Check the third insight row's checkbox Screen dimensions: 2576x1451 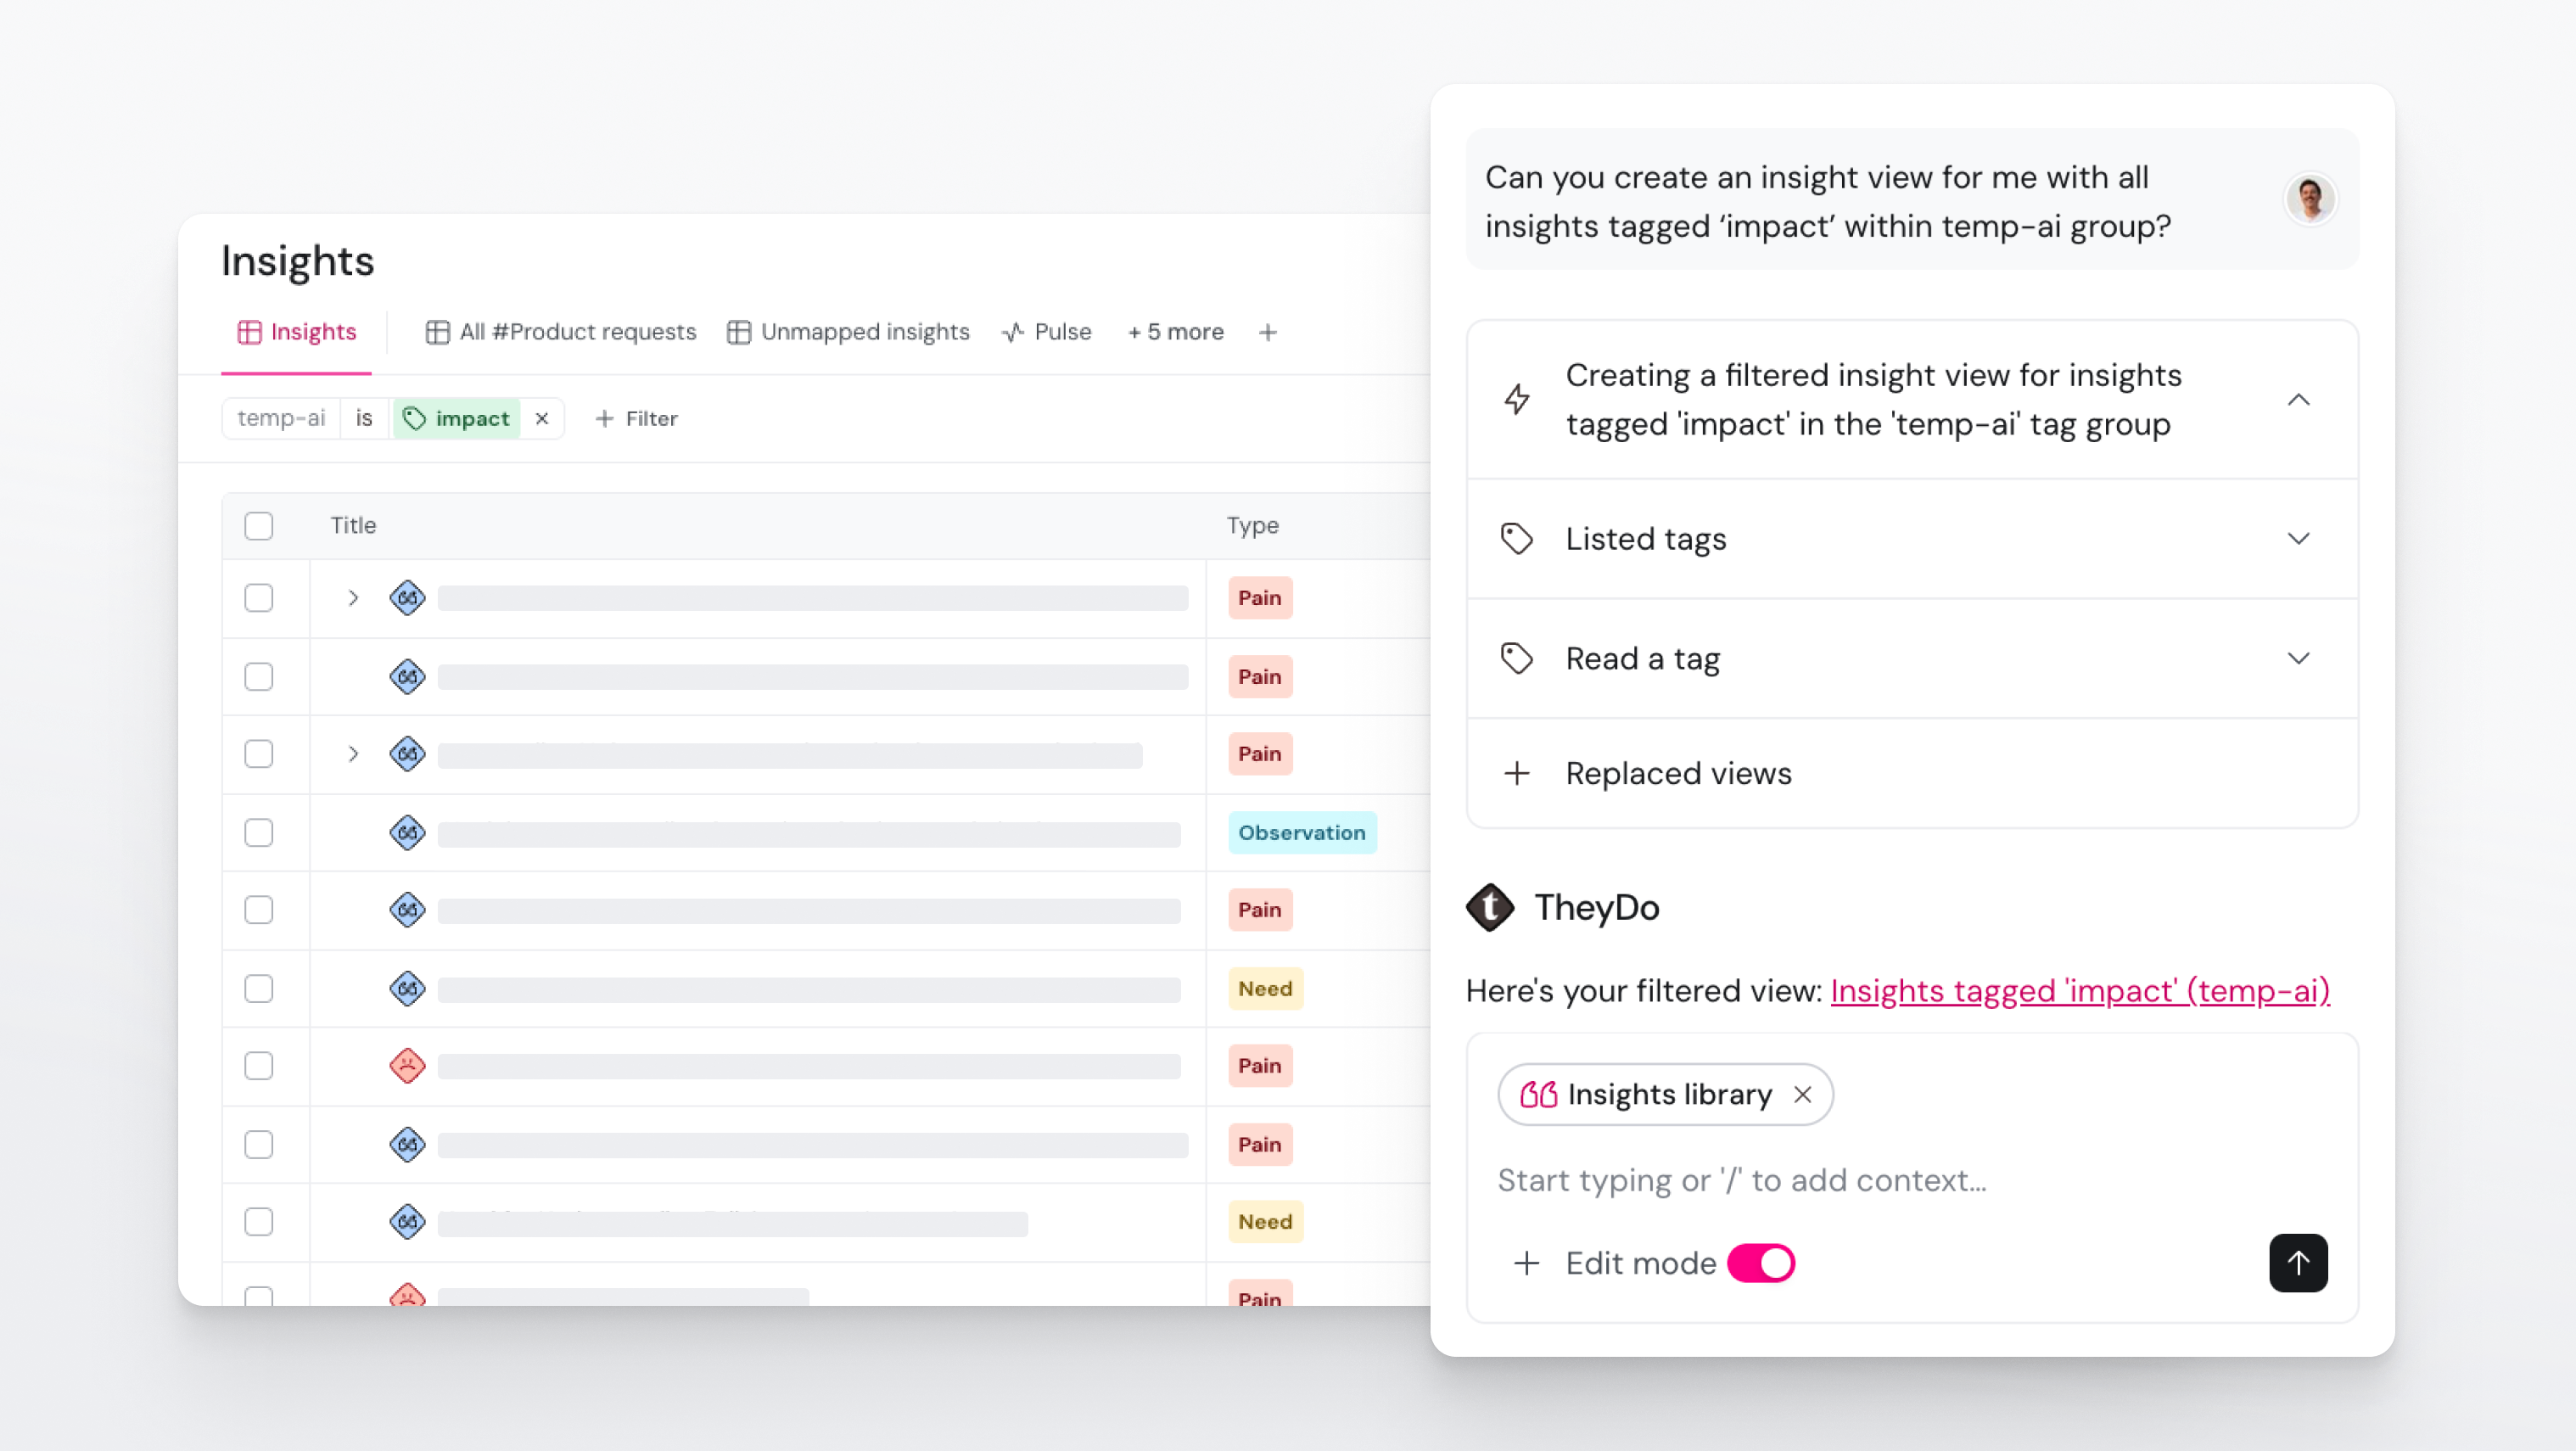point(259,754)
